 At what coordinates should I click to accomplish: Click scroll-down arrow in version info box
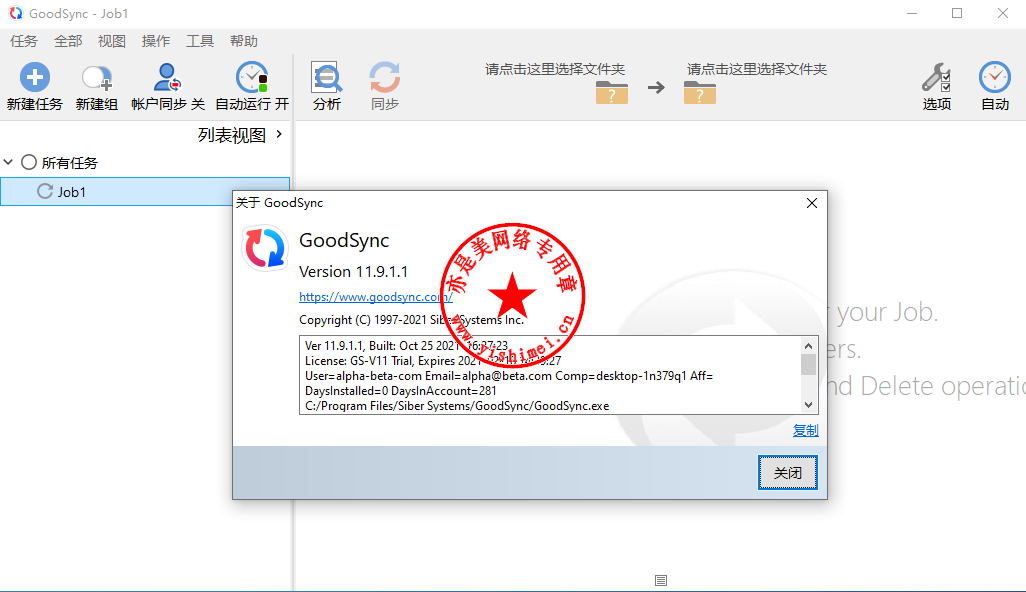click(809, 405)
